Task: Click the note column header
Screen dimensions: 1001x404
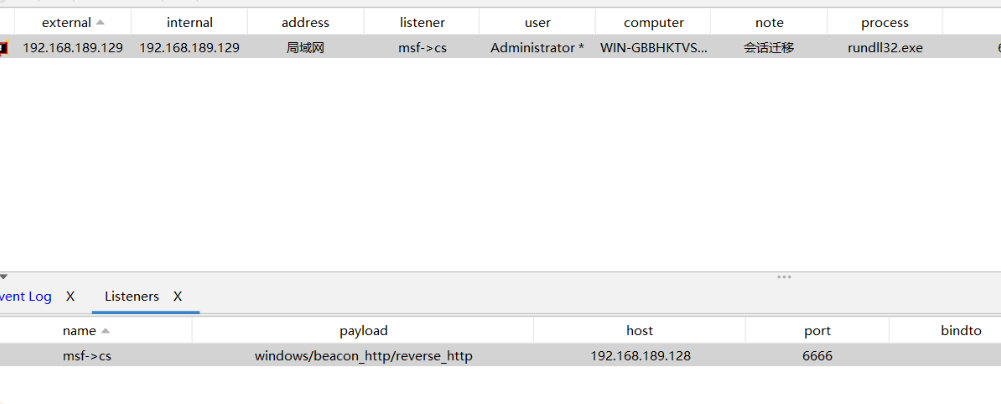Action: (769, 22)
